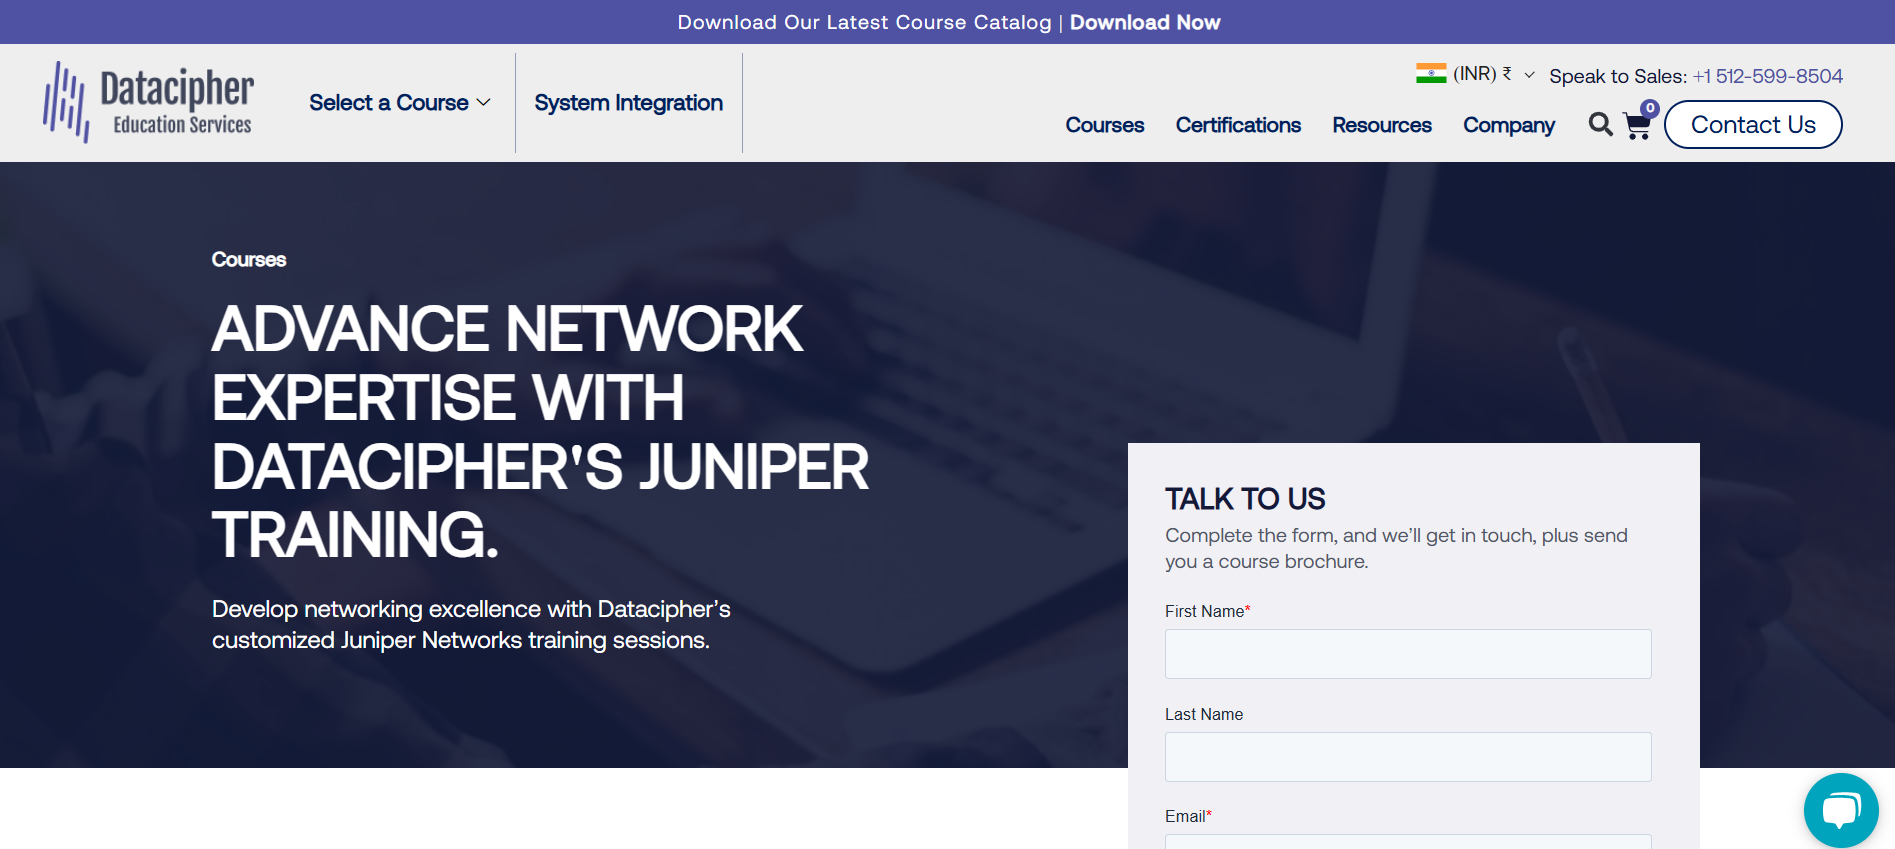The height and width of the screenshot is (849, 1895).
Task: Click the 'Advance Network Expertise' hero heading
Action: click(540, 432)
